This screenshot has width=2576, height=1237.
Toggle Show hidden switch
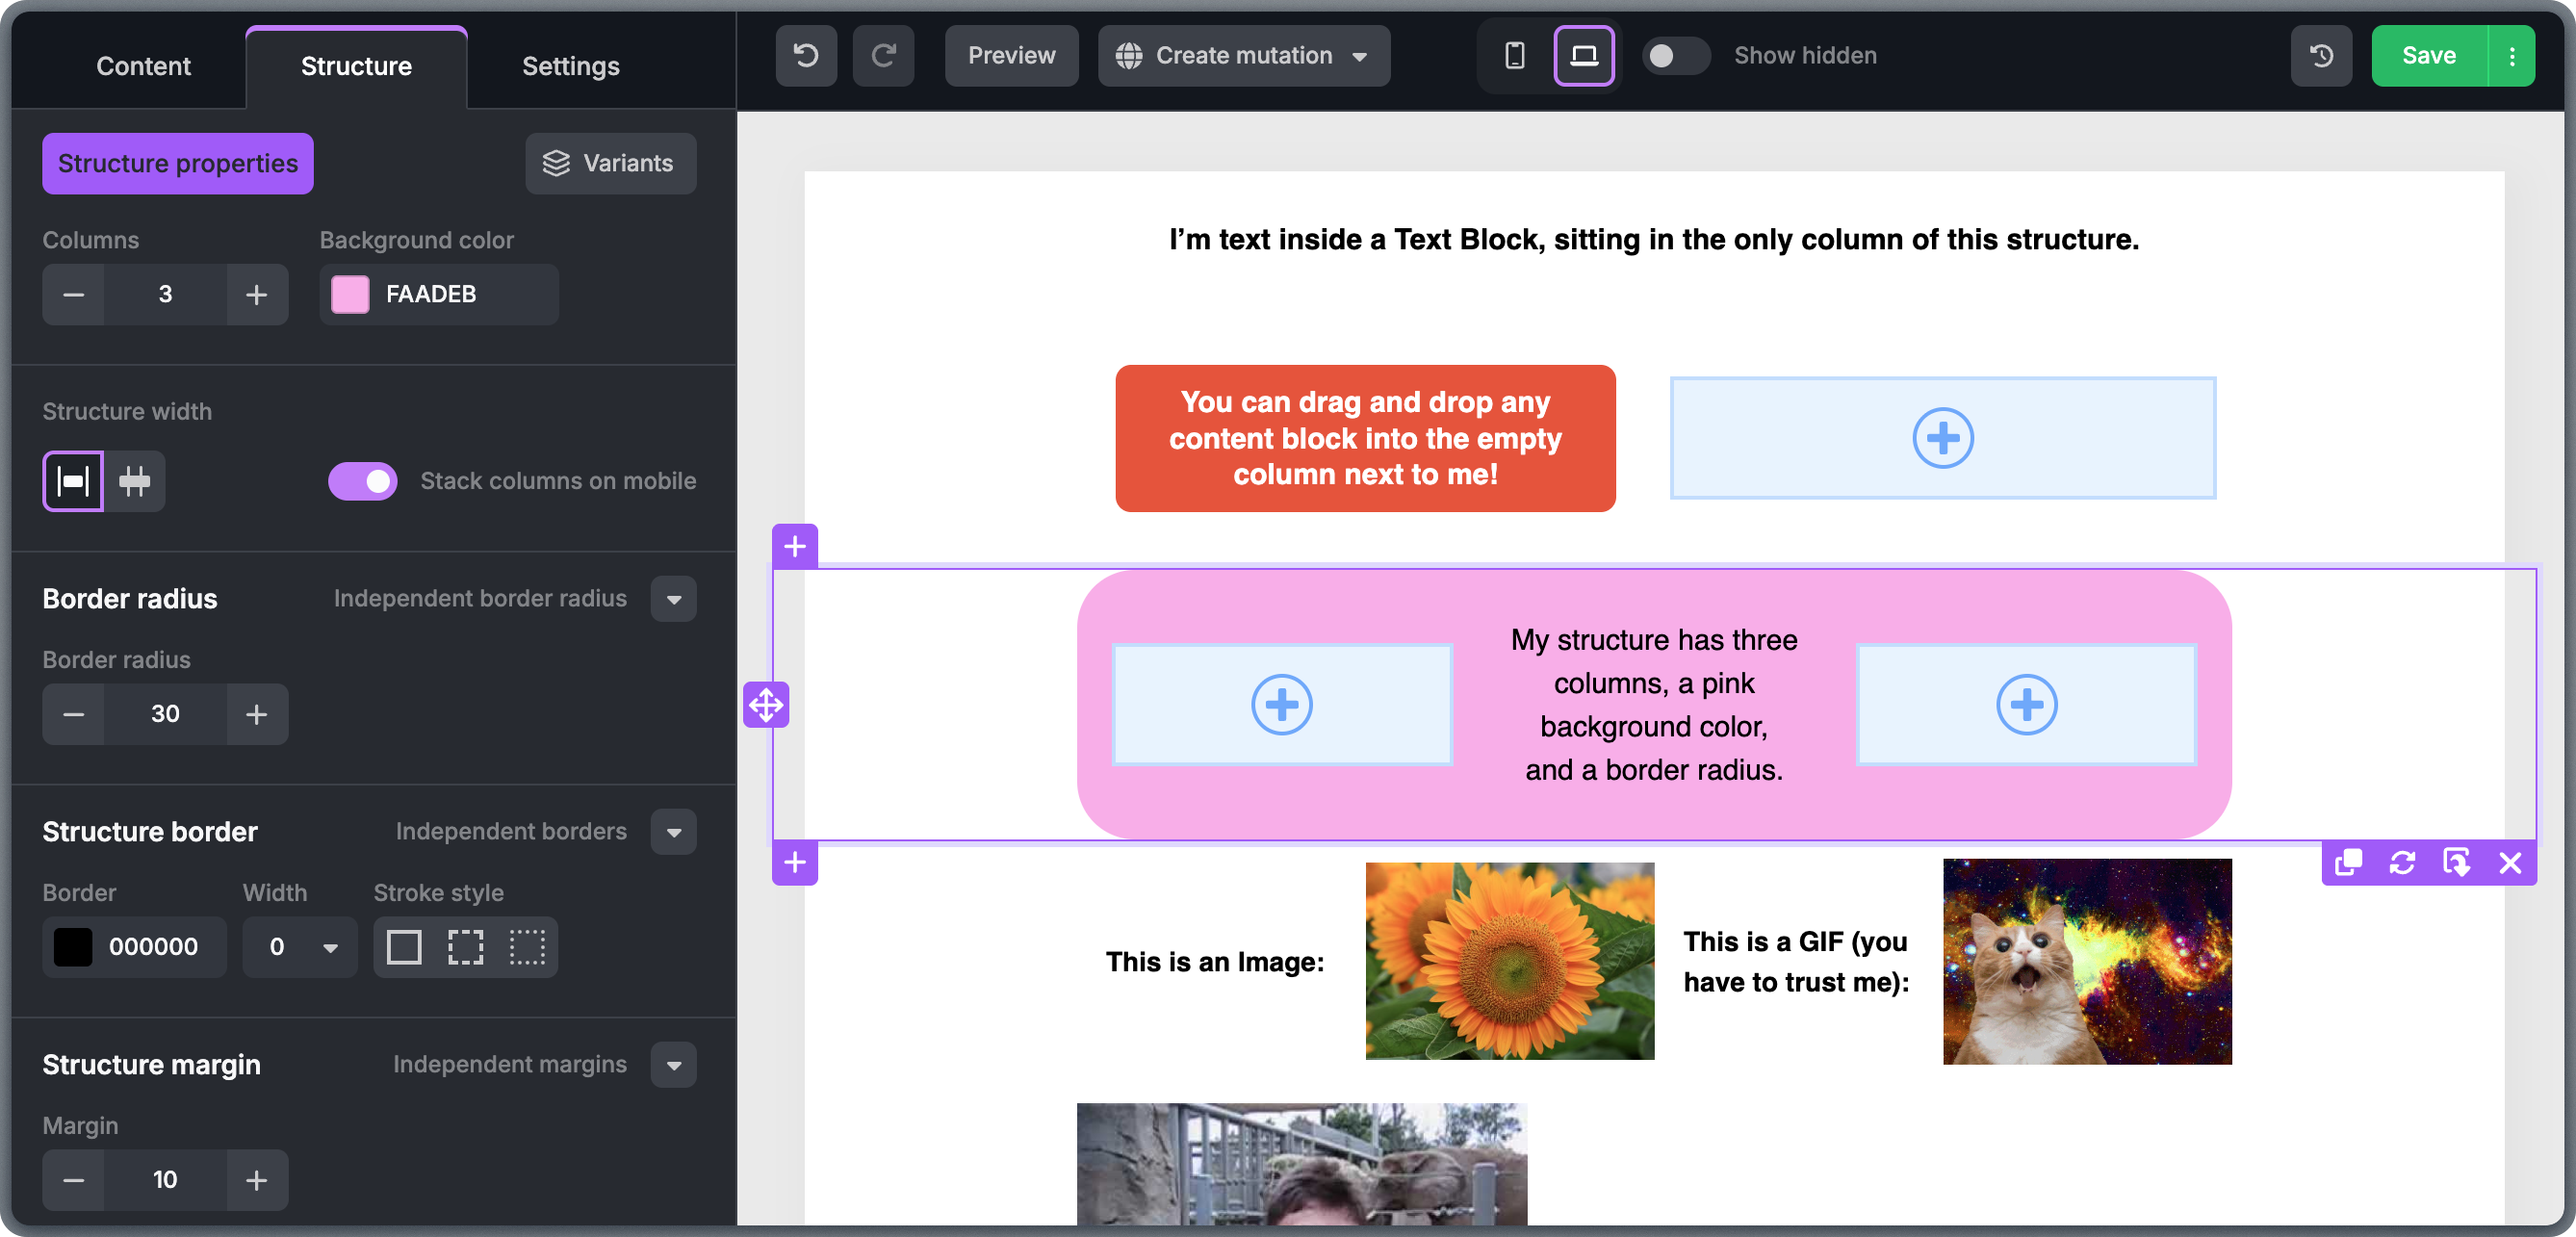pyautogui.click(x=1675, y=56)
